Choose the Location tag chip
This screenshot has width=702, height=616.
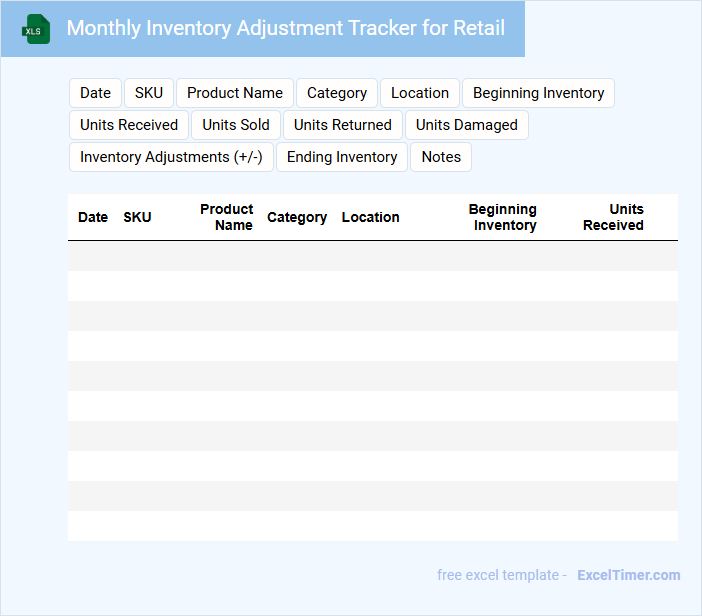pos(420,93)
